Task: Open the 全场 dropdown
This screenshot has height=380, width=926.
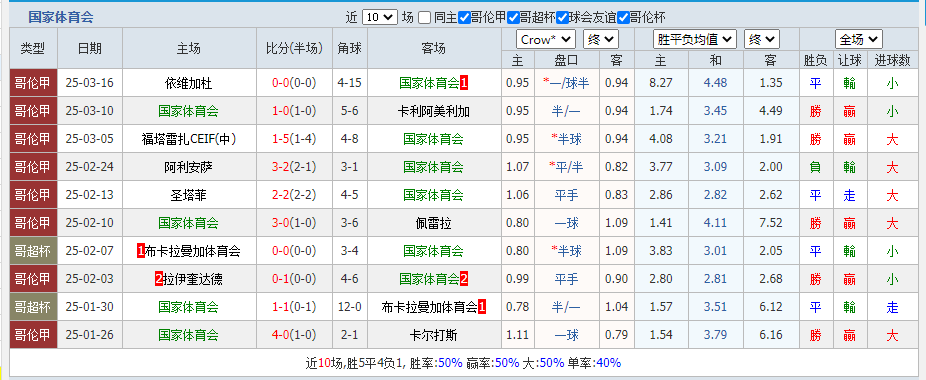Action: [859, 40]
